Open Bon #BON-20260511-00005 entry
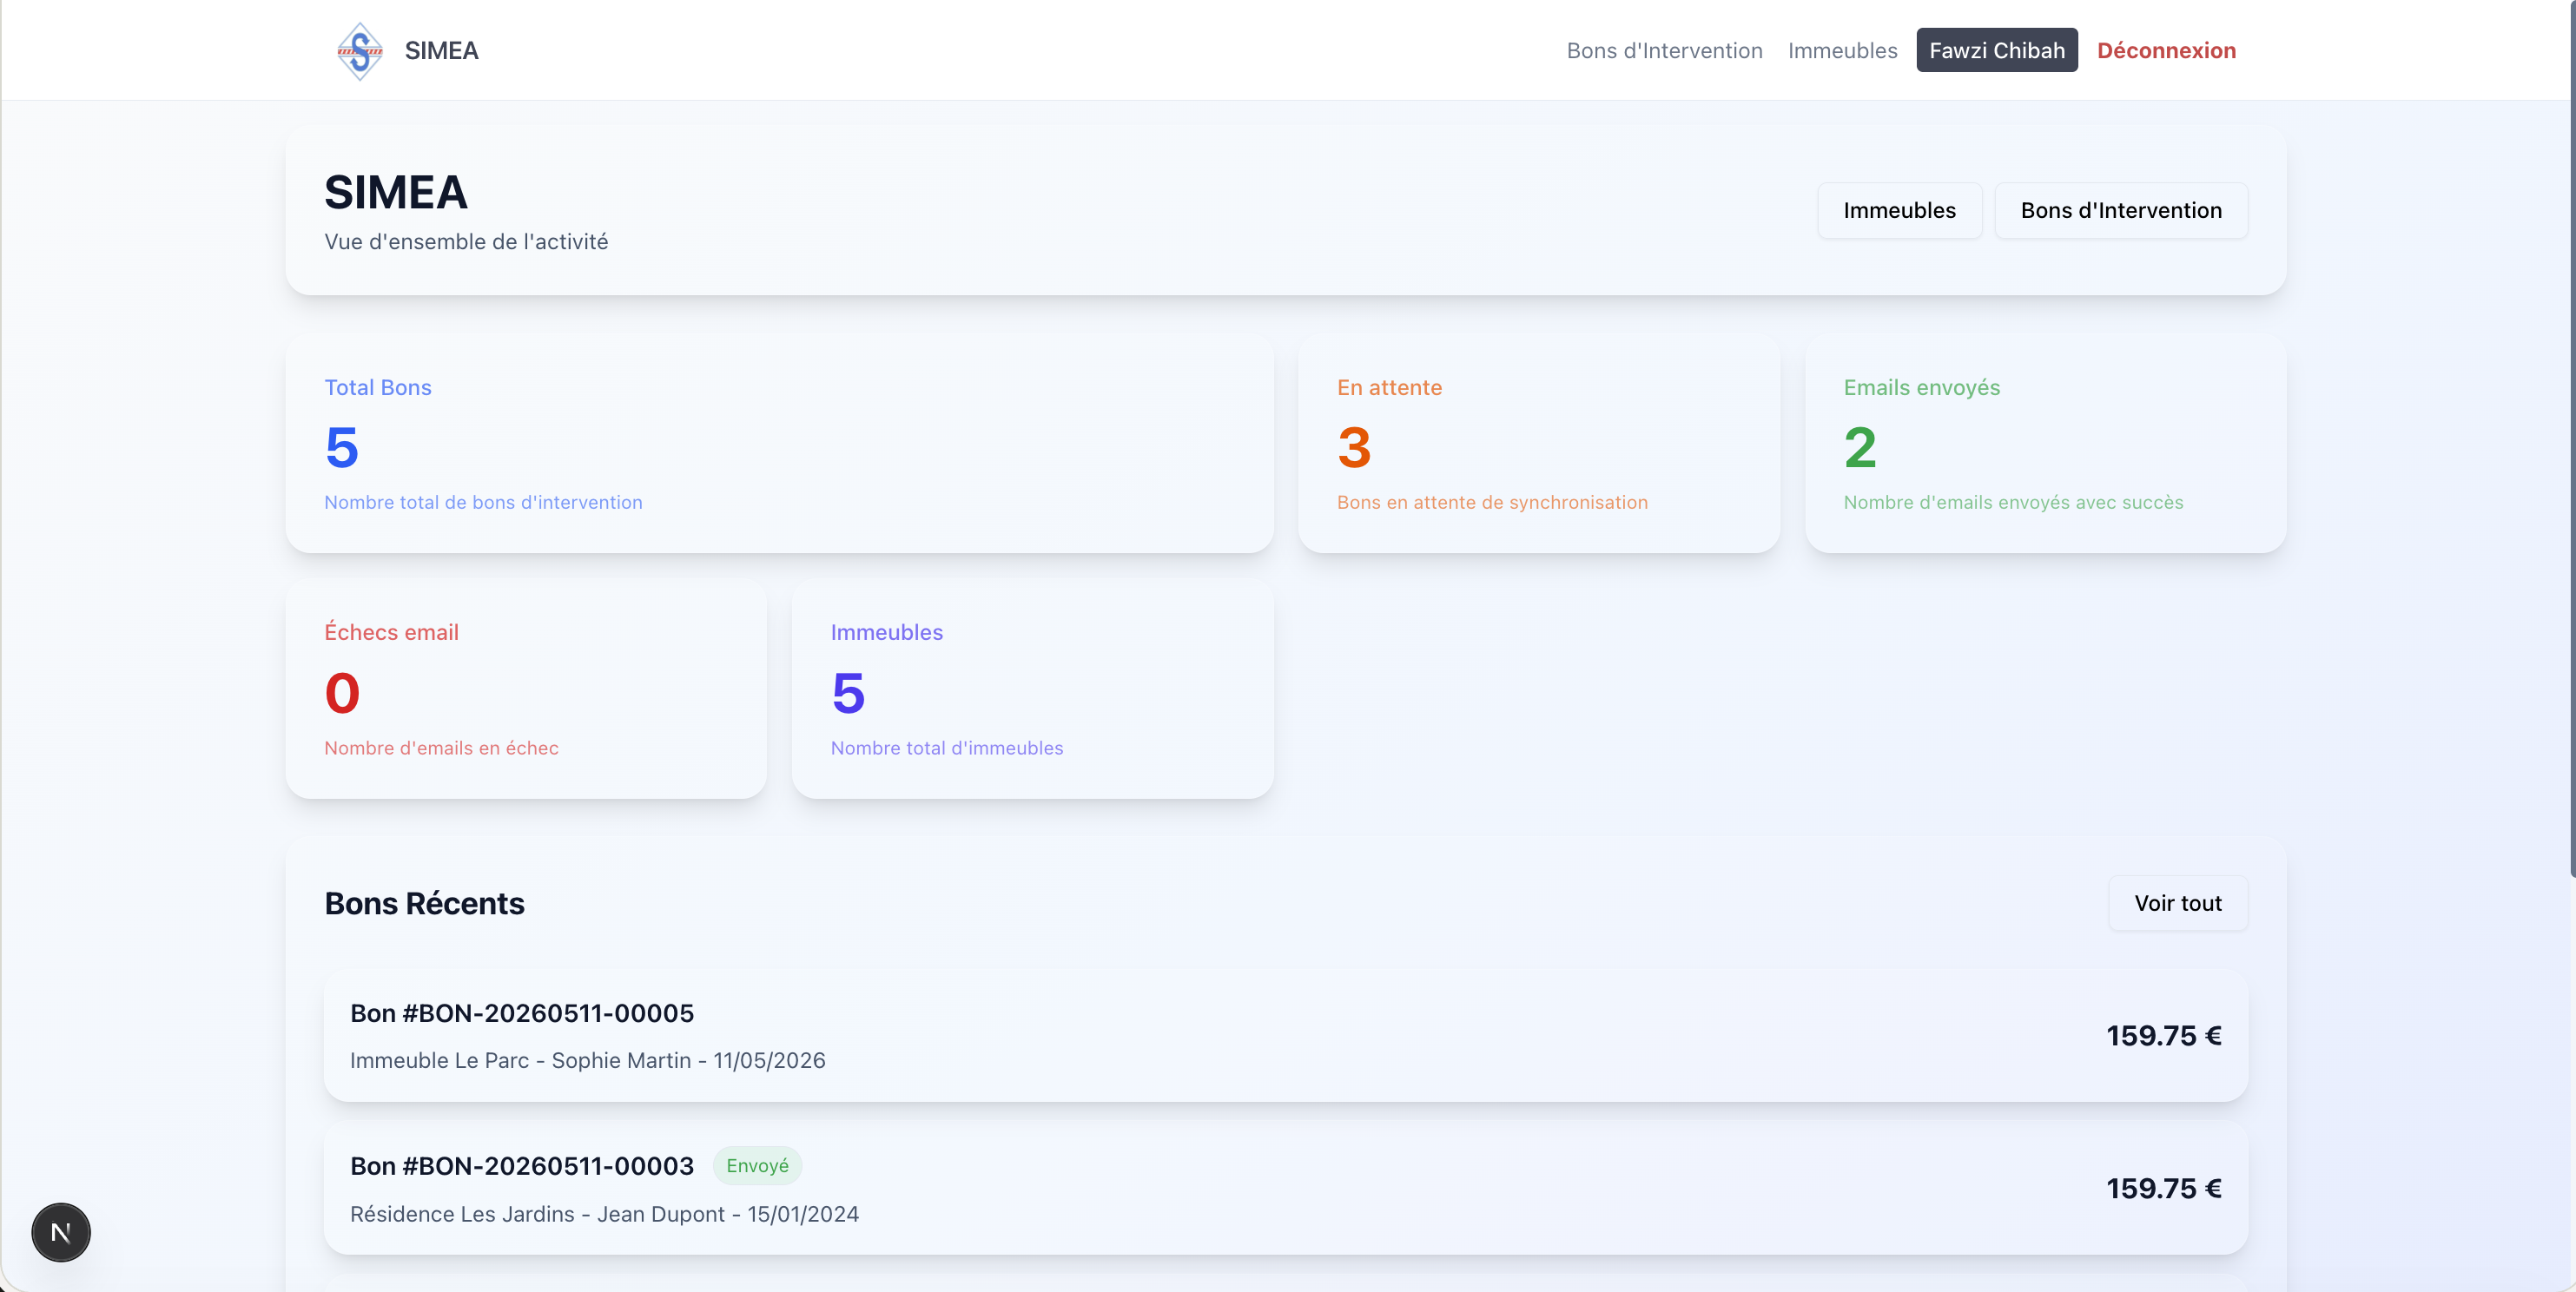The image size is (2576, 1292). (x=1285, y=1035)
